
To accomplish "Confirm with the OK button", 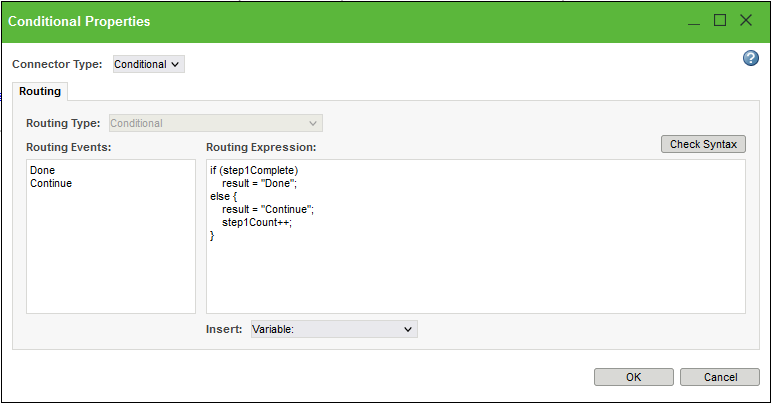I will click(x=633, y=377).
